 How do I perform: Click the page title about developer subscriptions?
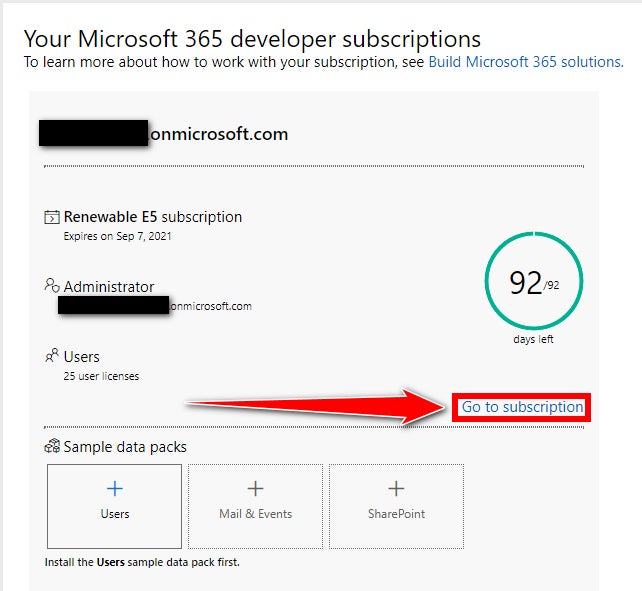coord(252,39)
